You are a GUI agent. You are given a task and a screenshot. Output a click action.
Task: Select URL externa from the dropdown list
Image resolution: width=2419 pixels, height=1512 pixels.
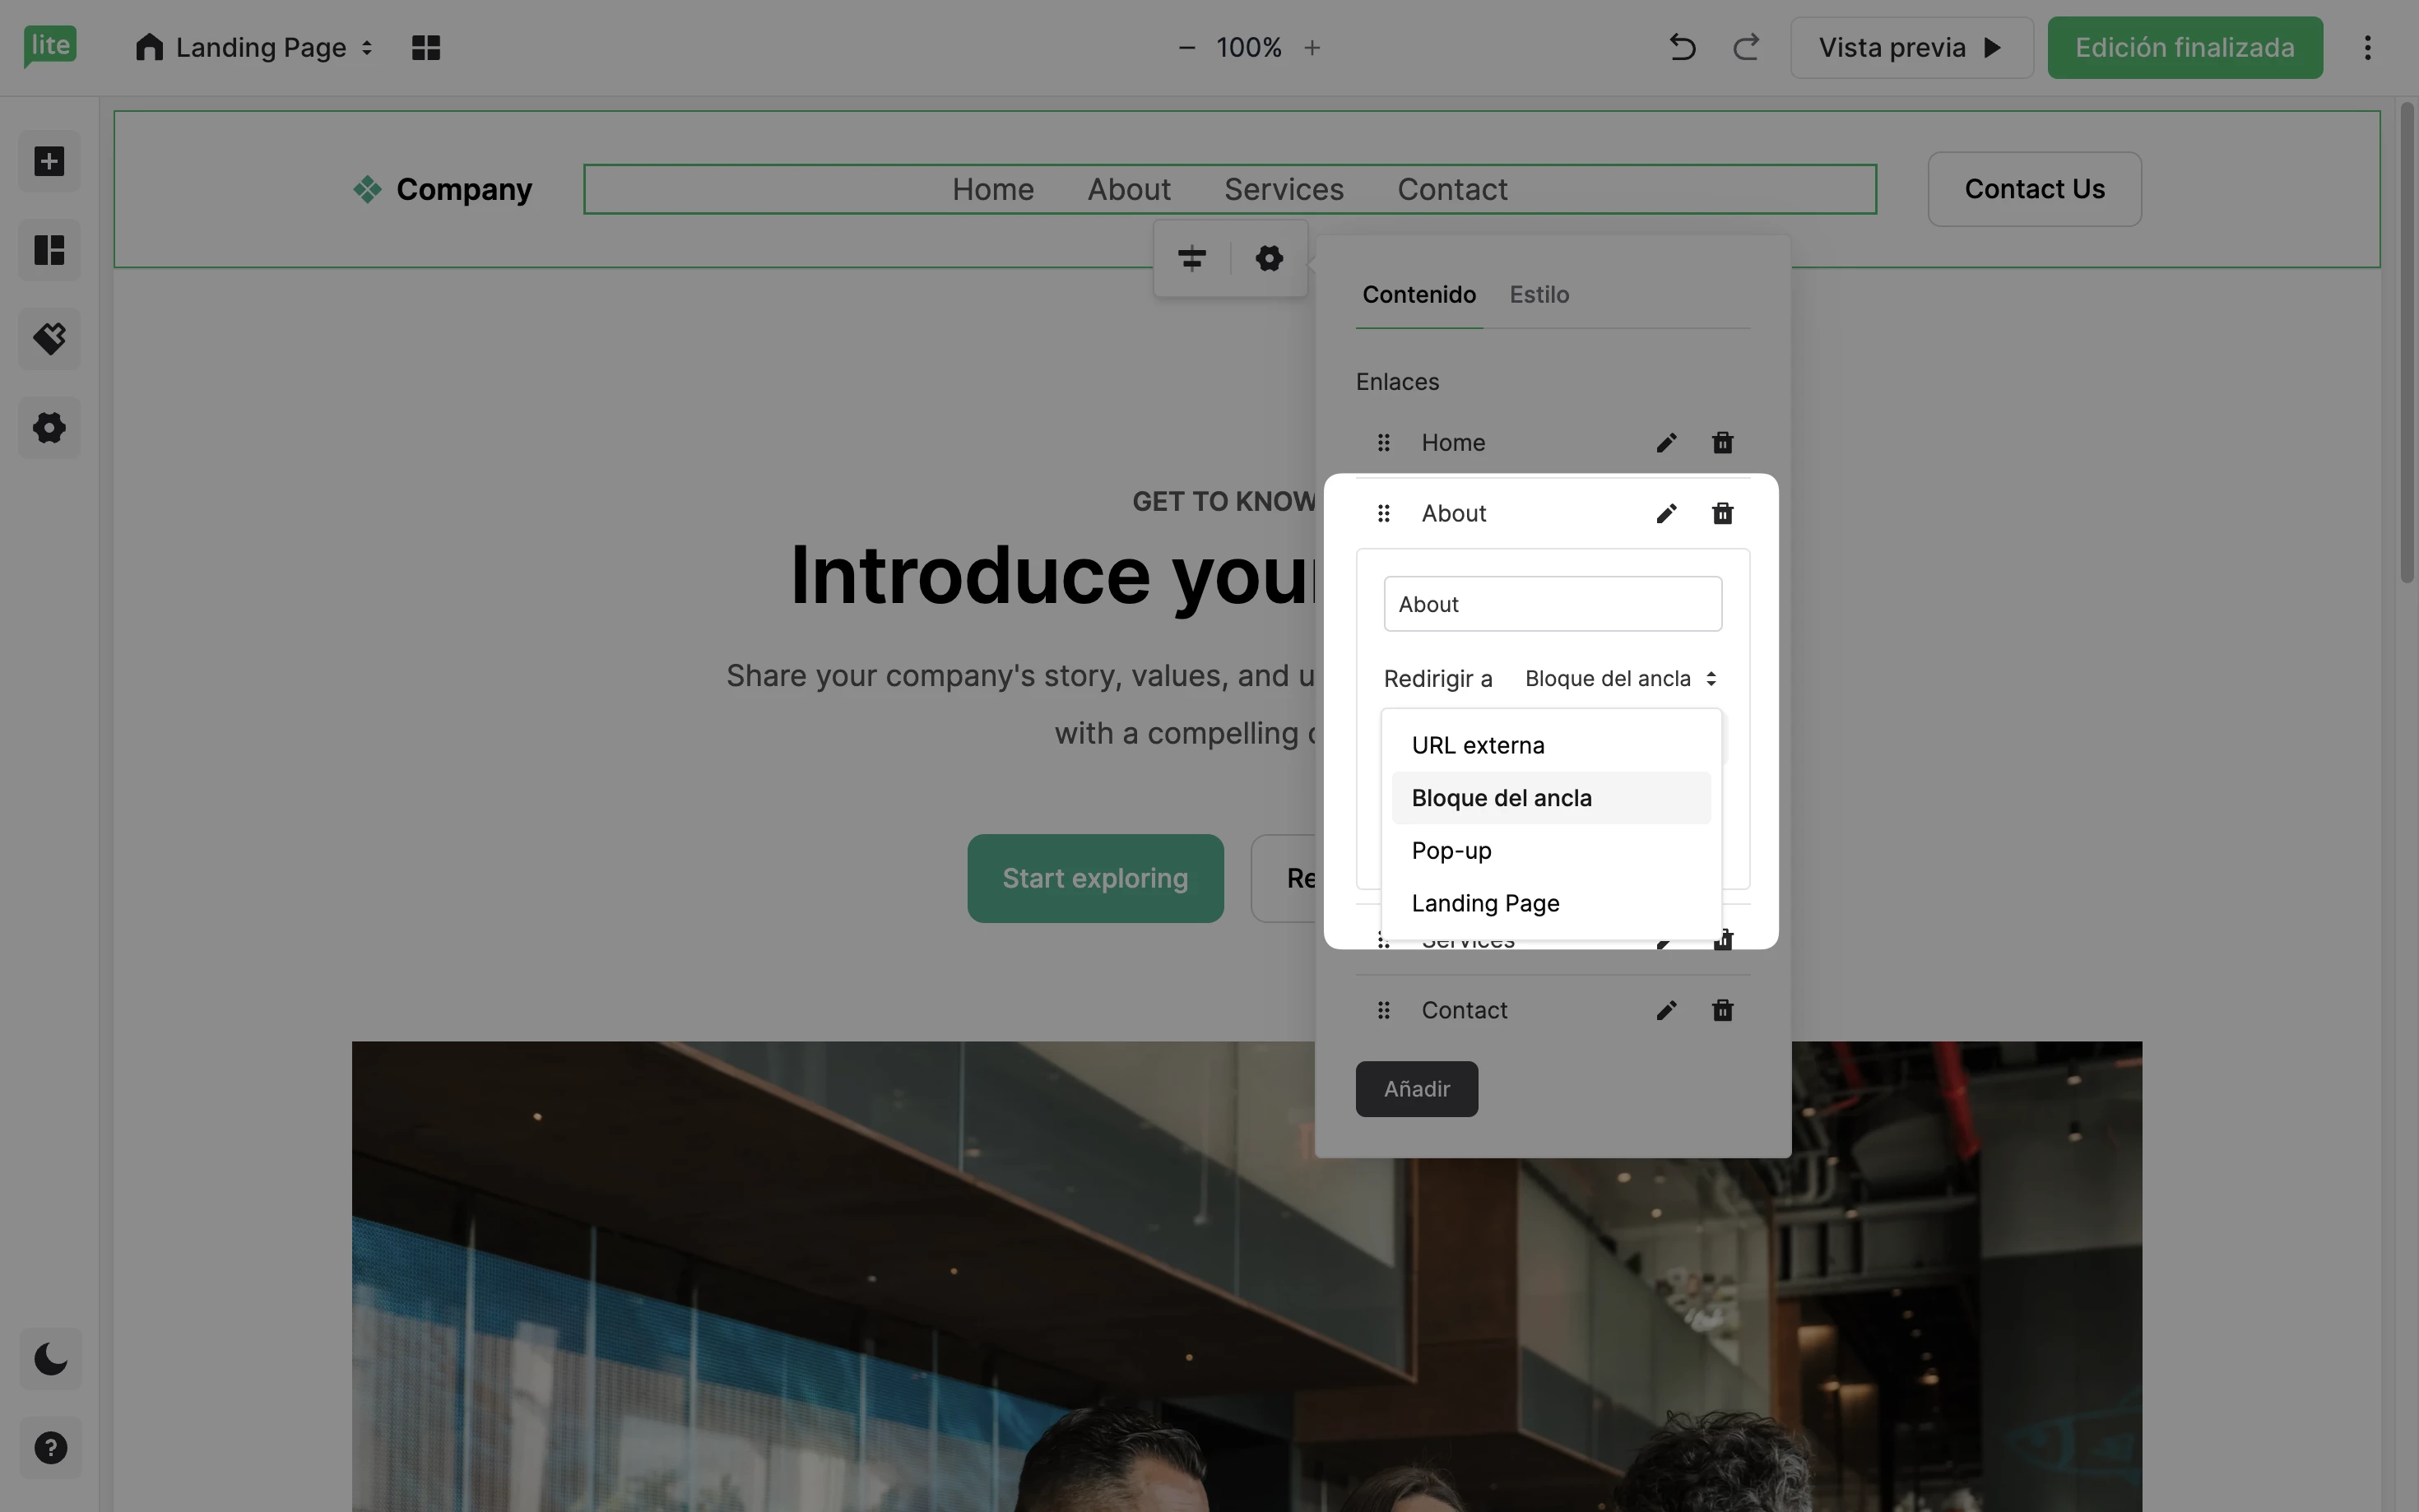[1478, 745]
